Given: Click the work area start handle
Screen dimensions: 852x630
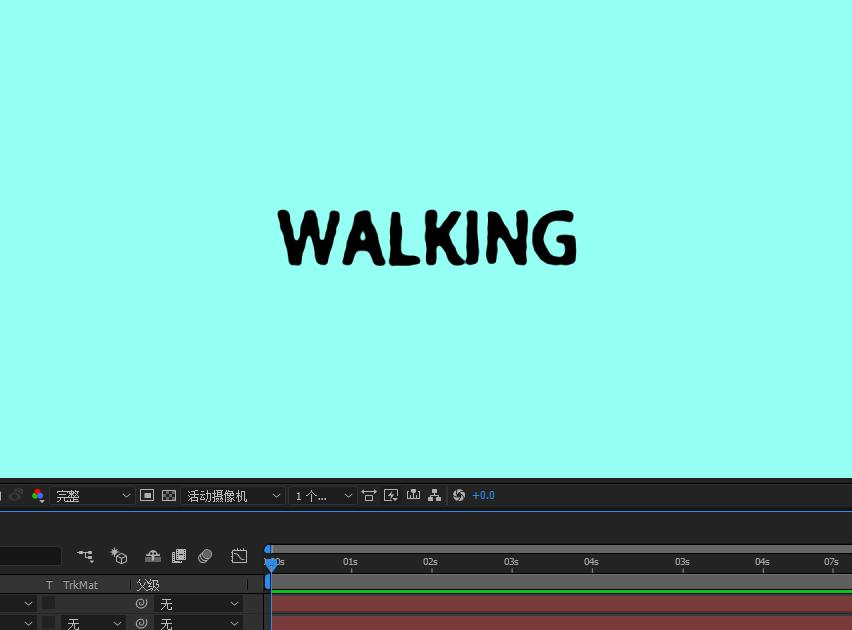Looking at the screenshot, I should pos(267,582).
